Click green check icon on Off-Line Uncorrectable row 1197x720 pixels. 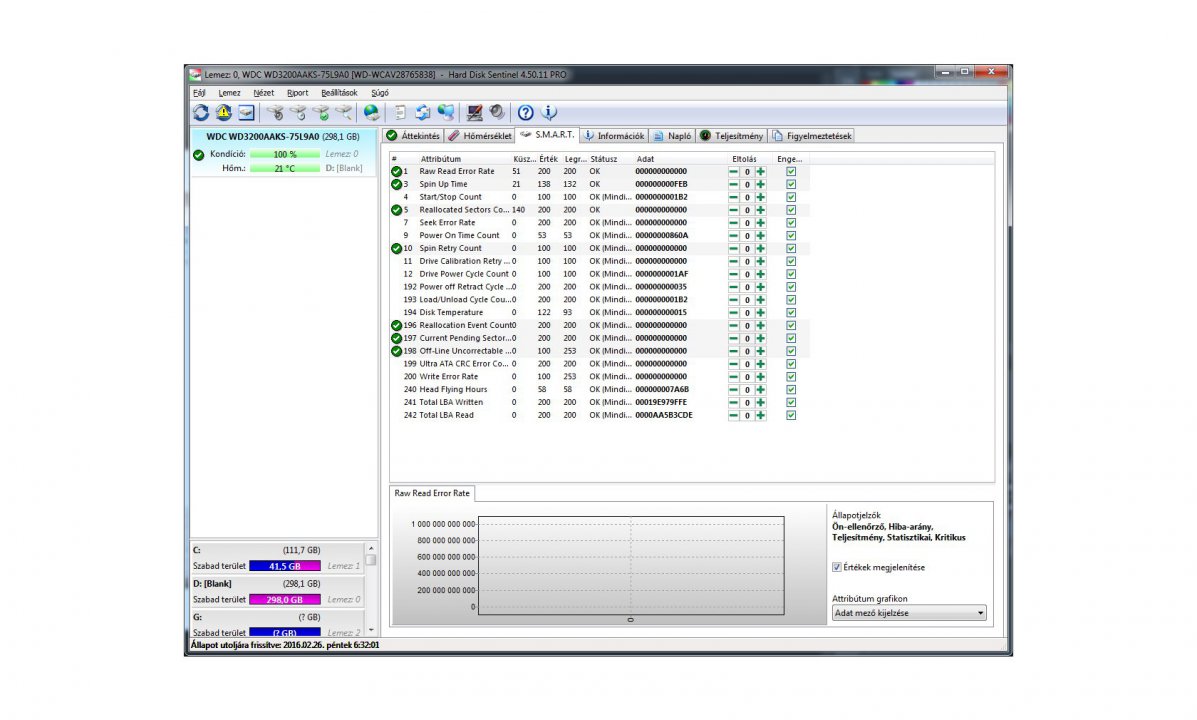tap(396, 351)
